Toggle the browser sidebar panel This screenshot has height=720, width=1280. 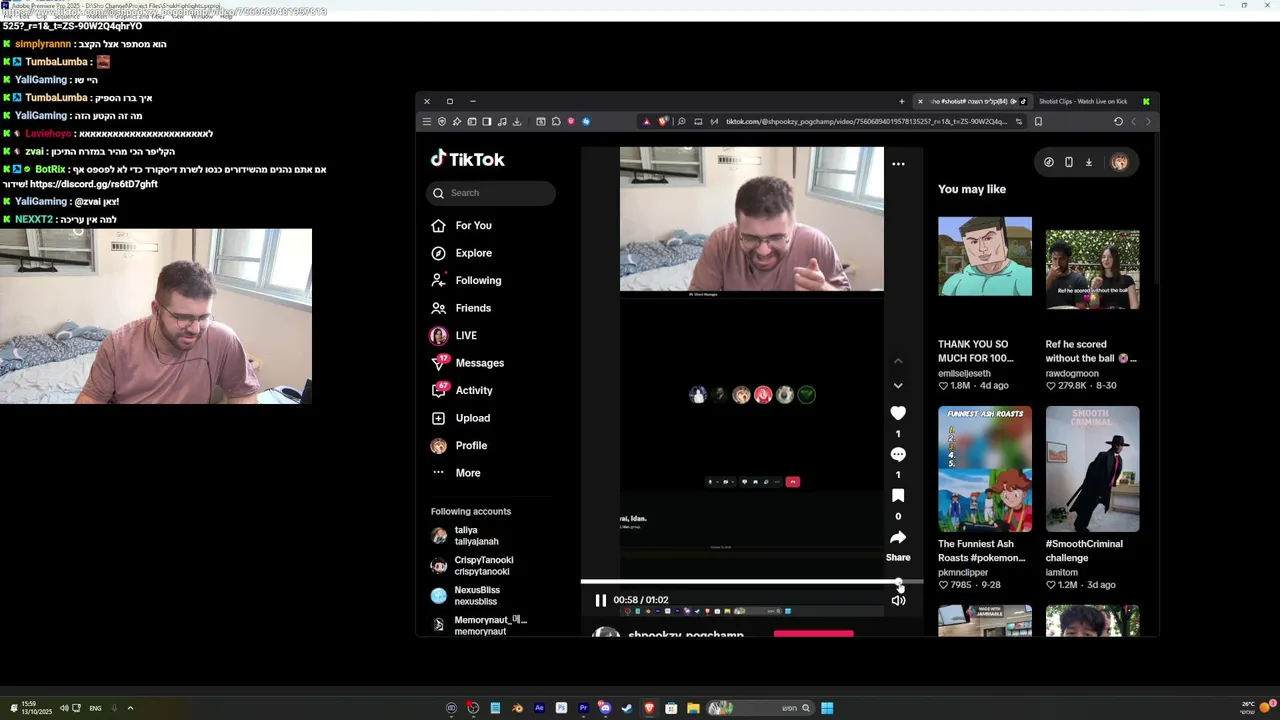[487, 122]
